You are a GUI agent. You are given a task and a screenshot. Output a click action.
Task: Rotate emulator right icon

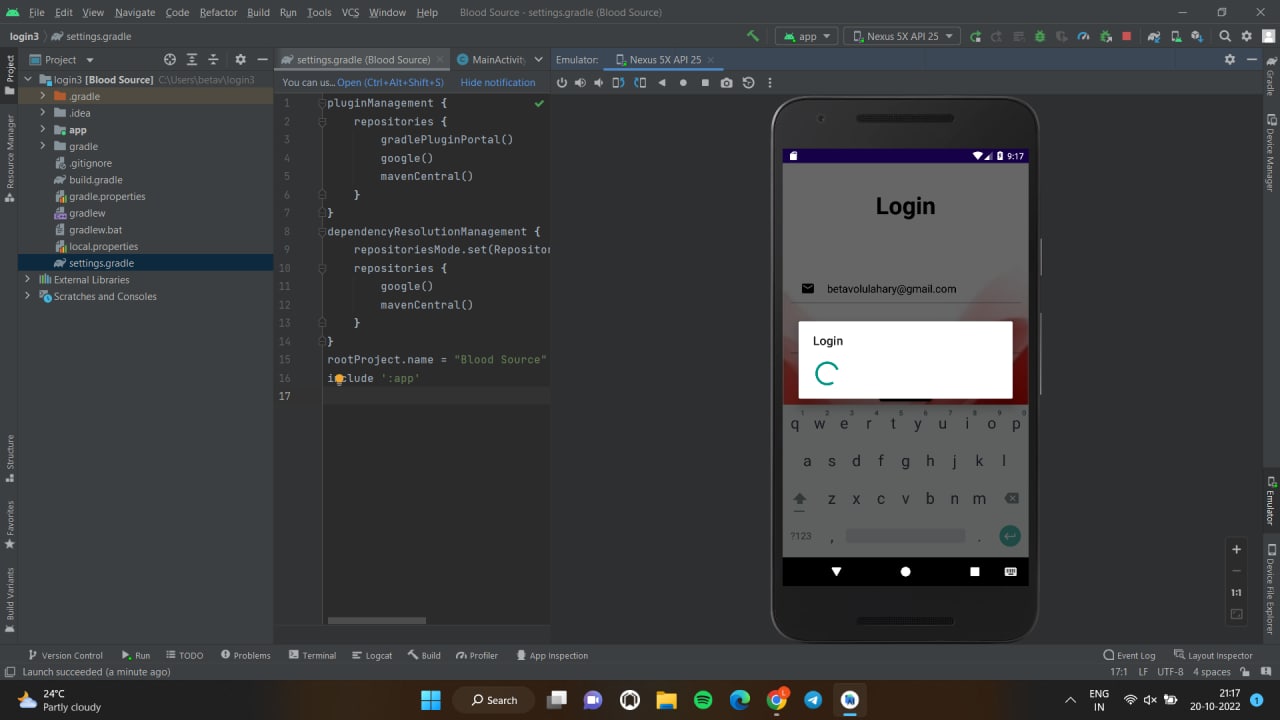pos(639,83)
